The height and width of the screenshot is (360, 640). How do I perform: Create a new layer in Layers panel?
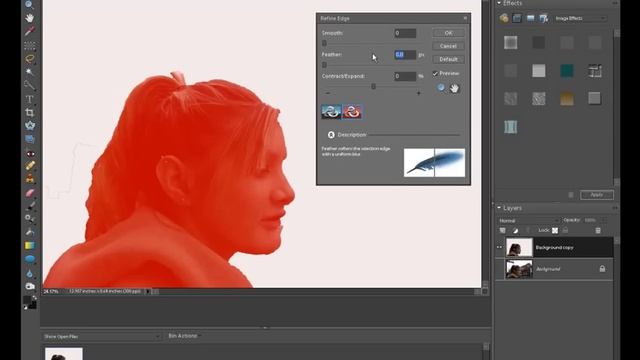[502, 231]
